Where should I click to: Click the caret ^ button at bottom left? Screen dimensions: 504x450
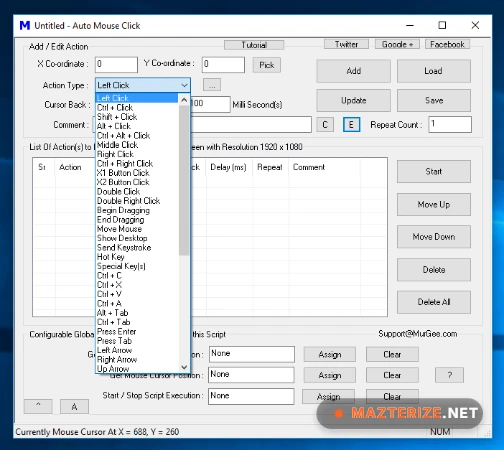coord(38,406)
